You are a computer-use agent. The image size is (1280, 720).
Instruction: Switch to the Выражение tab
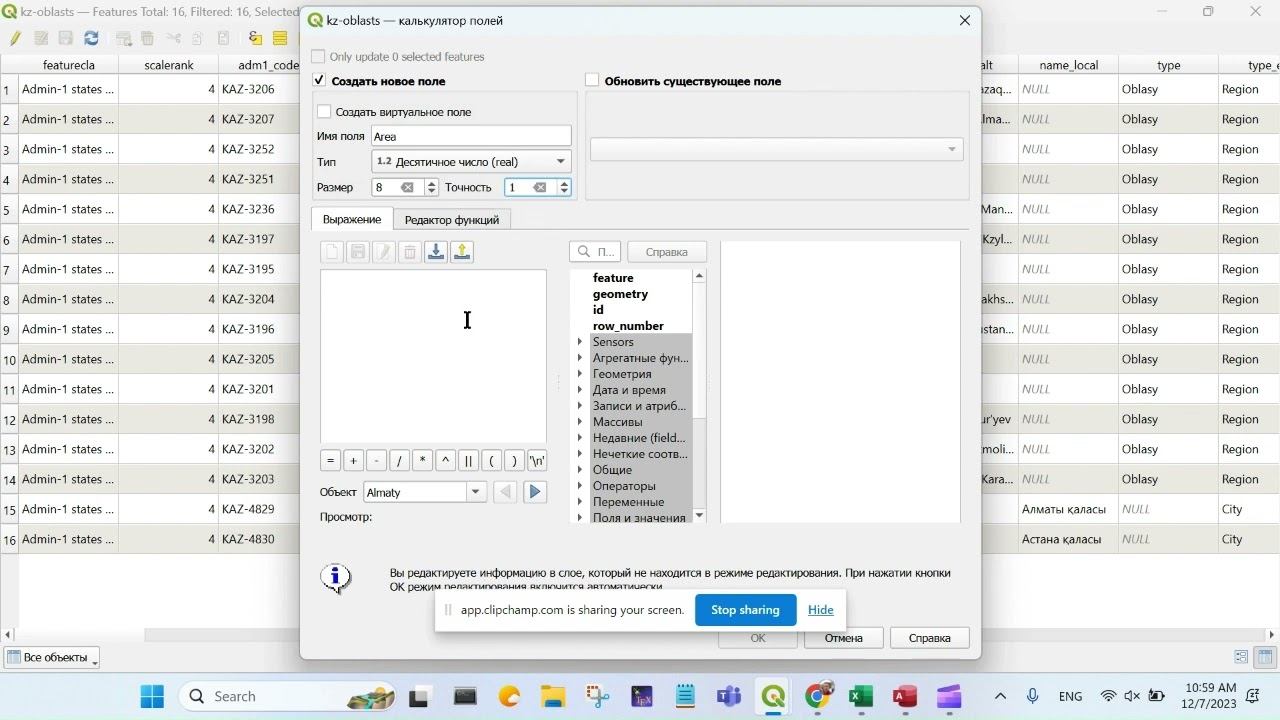[352, 219]
